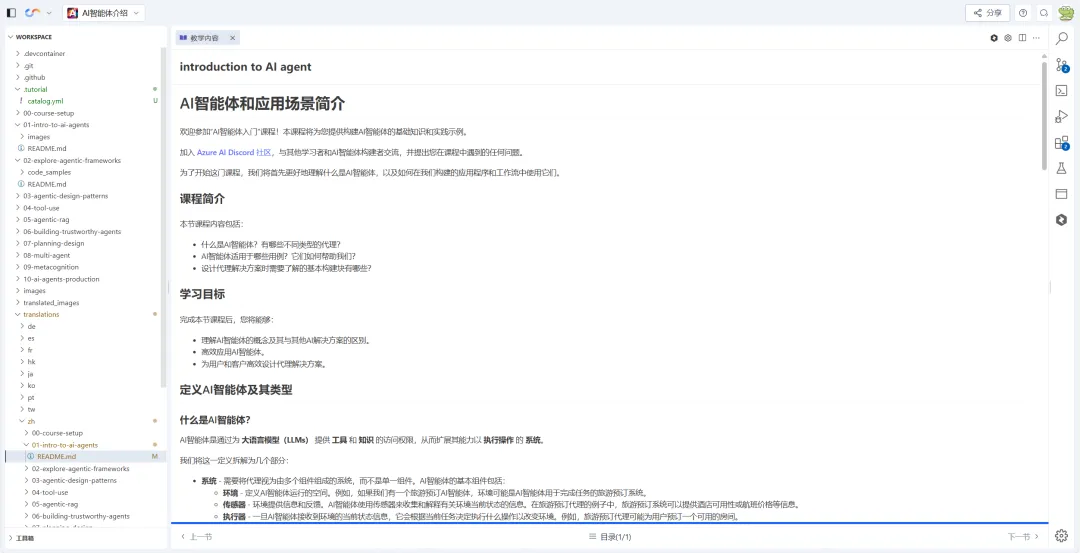This screenshot has width=1080, height=553.
Task: Expand the zh 04-tool-use folder
Action: (50, 492)
